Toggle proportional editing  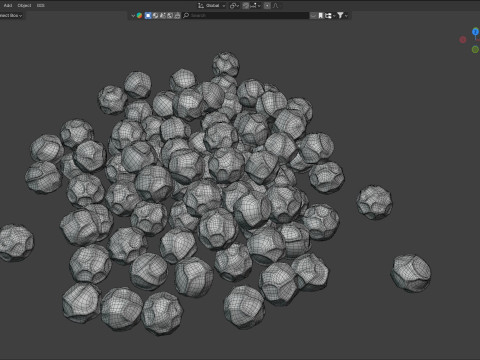tap(267, 6)
